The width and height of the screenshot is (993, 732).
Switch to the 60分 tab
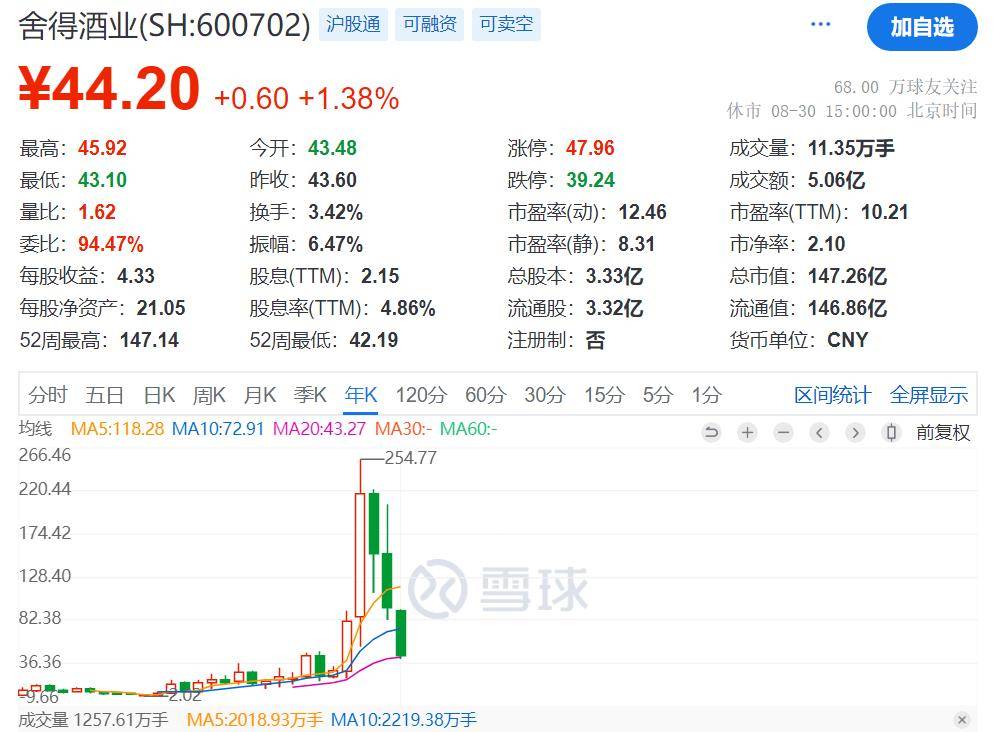[485, 395]
